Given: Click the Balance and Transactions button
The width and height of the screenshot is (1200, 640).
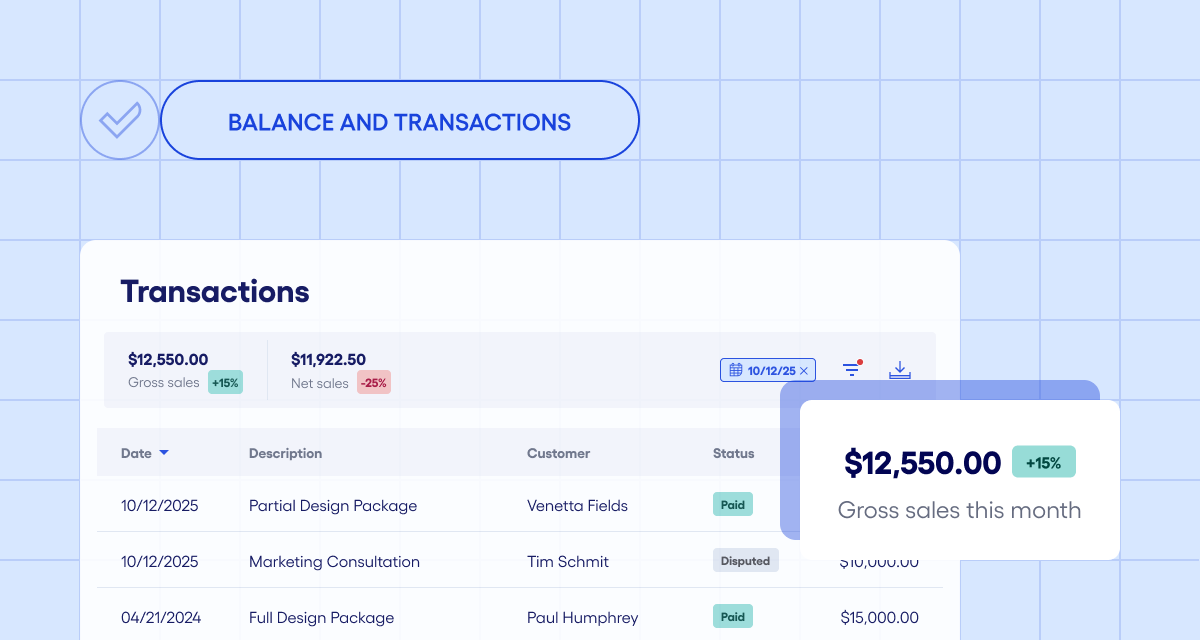Looking at the screenshot, I should coord(400,120).
